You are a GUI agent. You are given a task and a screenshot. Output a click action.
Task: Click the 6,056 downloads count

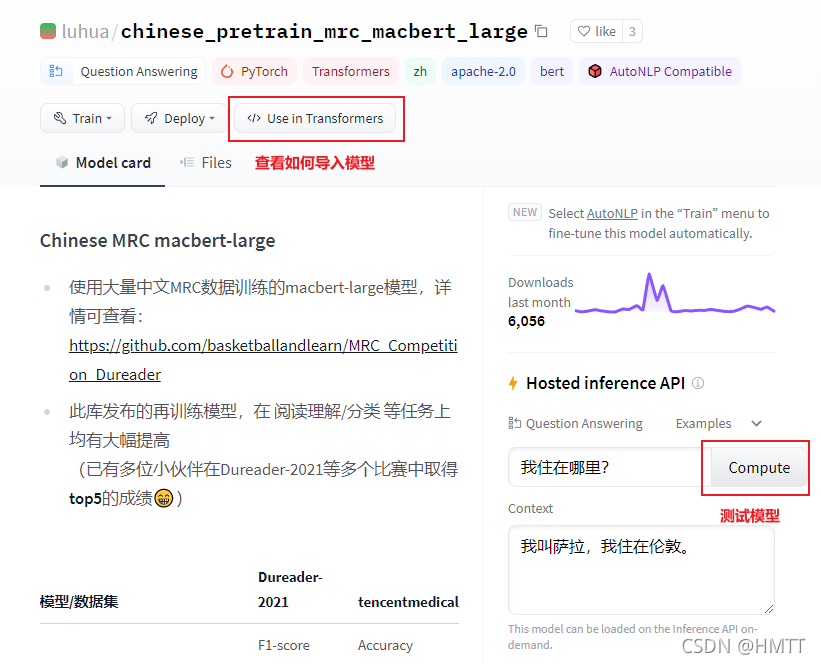(x=526, y=321)
